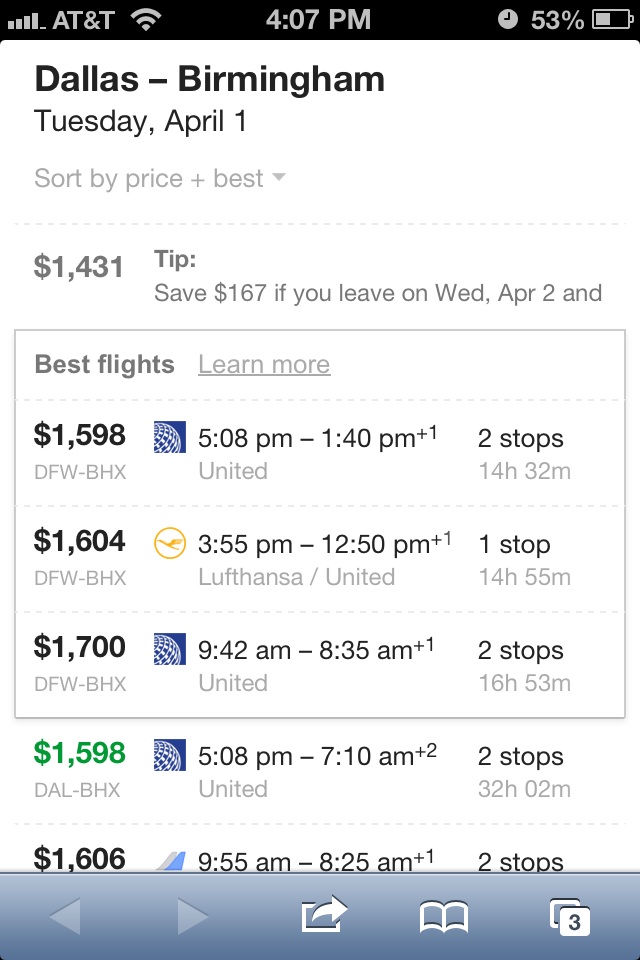Open the 'Sort by price + best' dropdown
The height and width of the screenshot is (960, 640).
click(150, 179)
